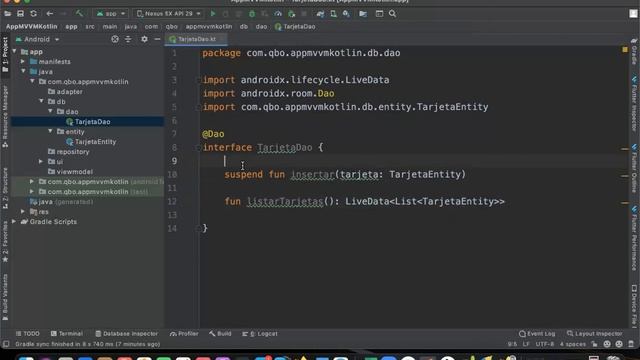Collapse the app module tree node
The width and height of the screenshot is (640, 360).
click(15, 51)
